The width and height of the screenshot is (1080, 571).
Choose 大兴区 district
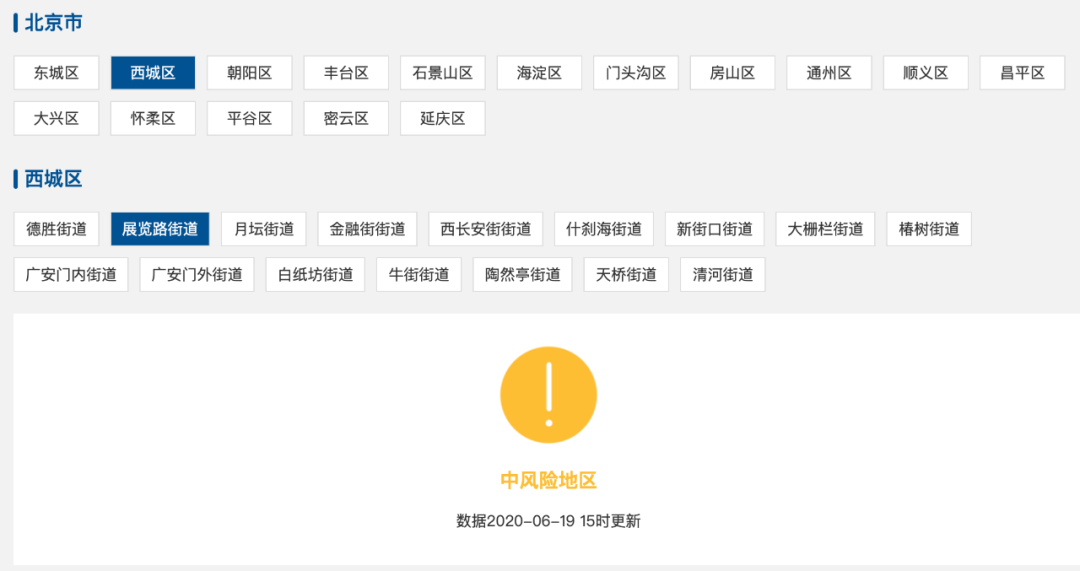[x=56, y=118]
